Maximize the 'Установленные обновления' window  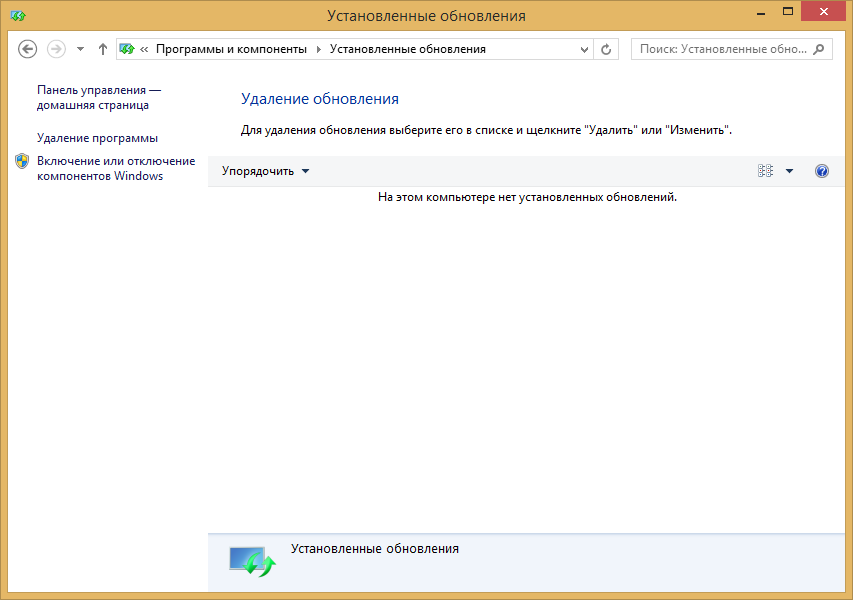(788, 12)
